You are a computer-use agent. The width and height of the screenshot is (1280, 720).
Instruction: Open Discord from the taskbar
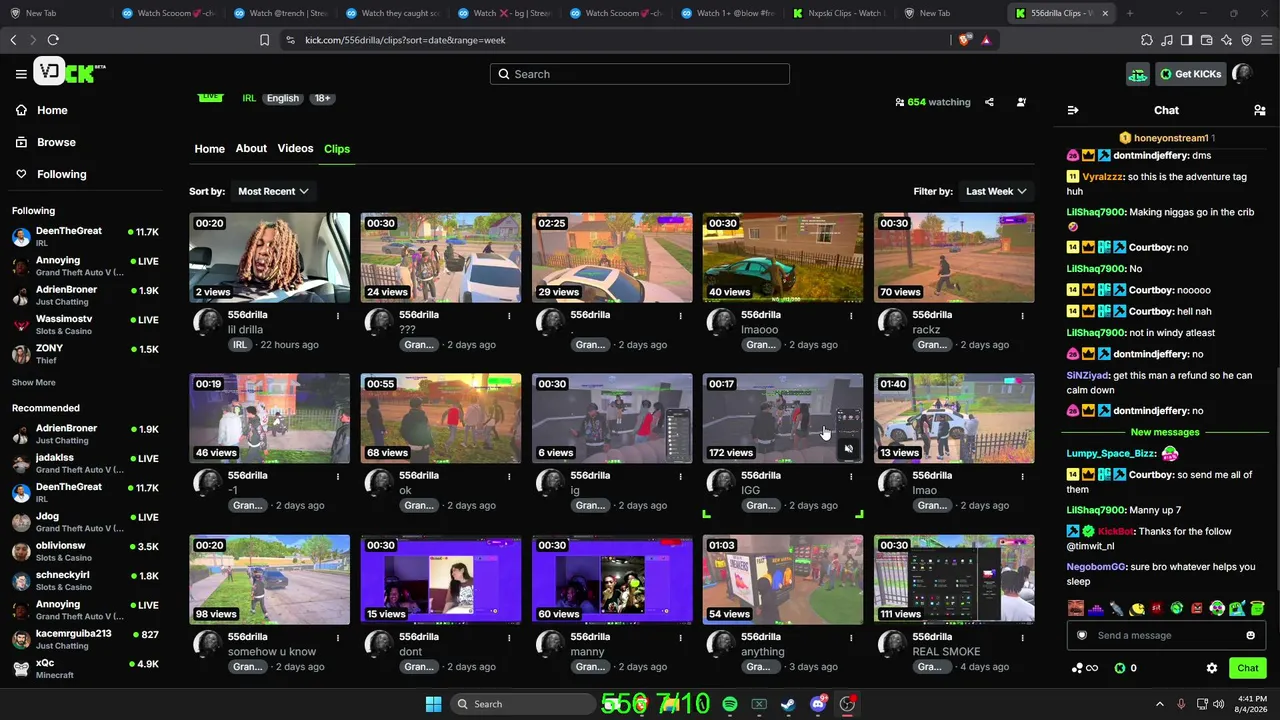tap(818, 704)
